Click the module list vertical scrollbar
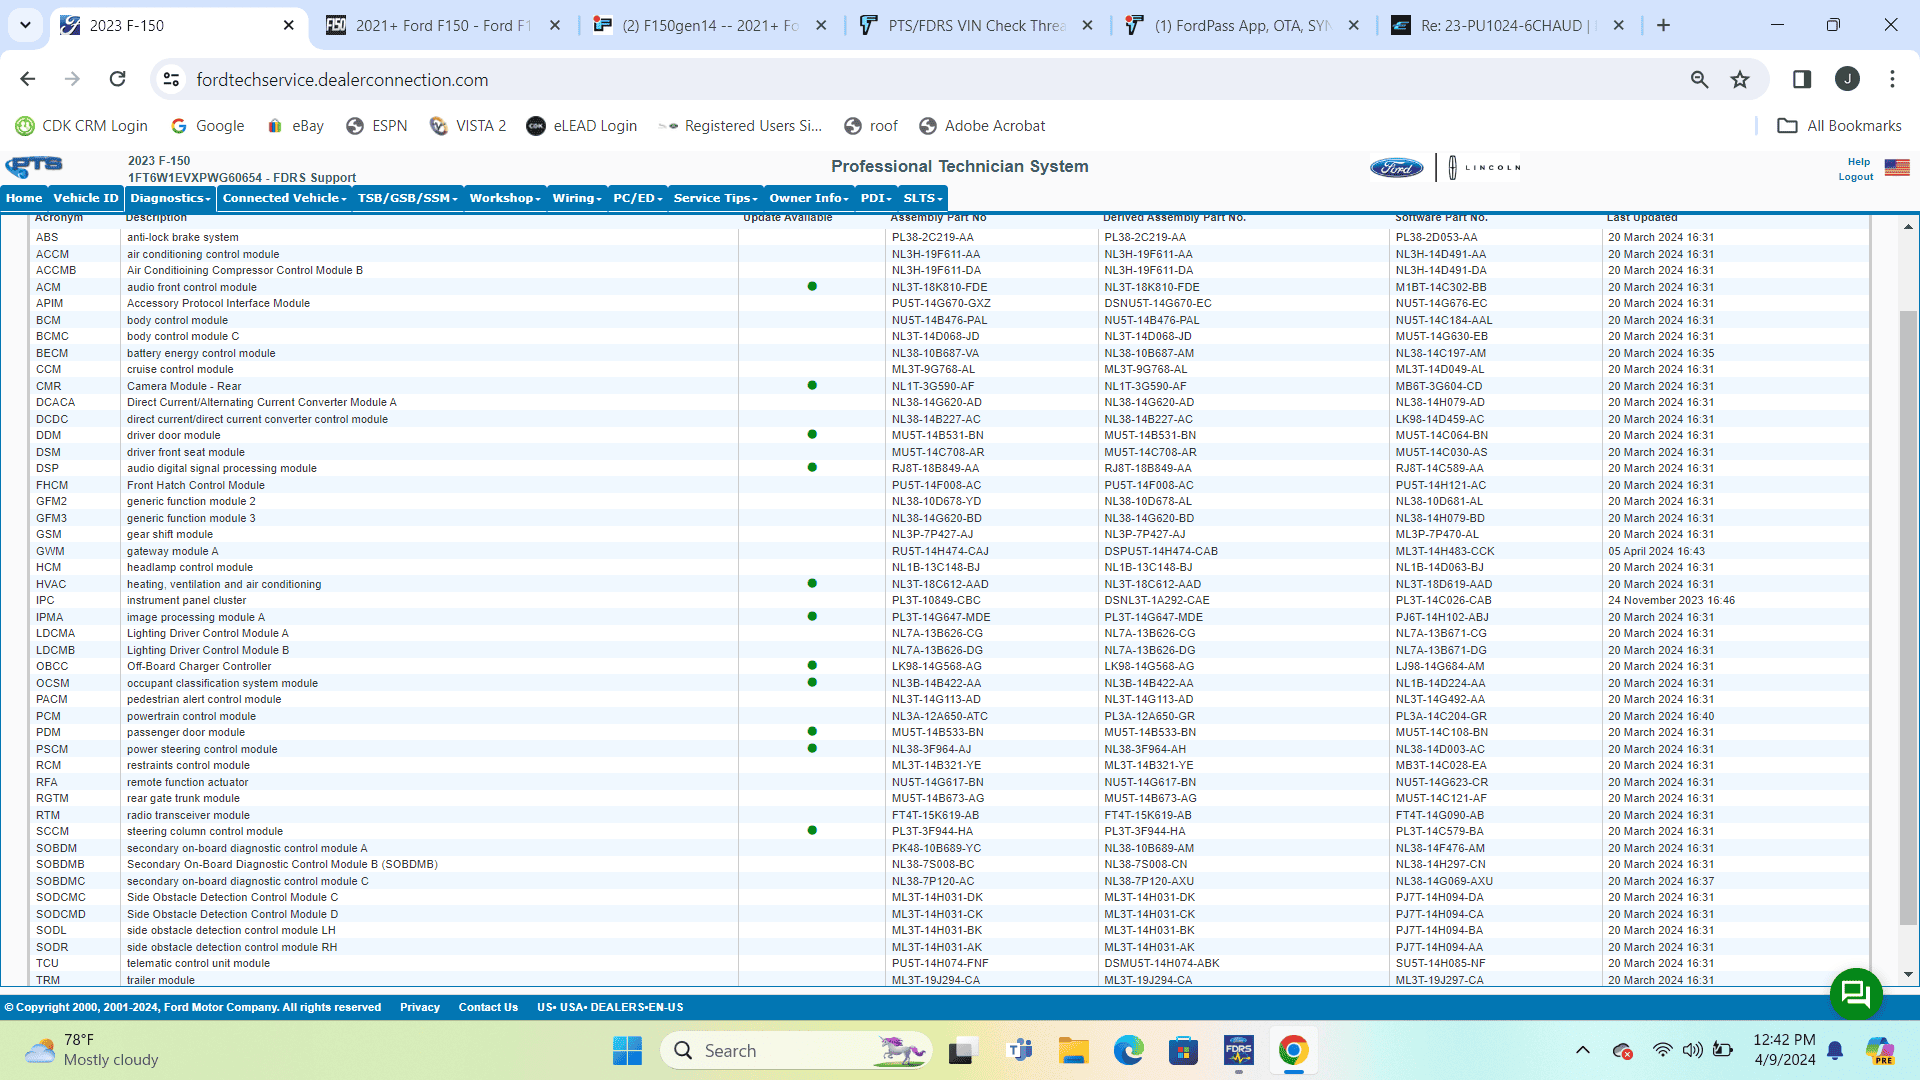Viewport: 1920px width, 1080px height. click(x=1908, y=600)
